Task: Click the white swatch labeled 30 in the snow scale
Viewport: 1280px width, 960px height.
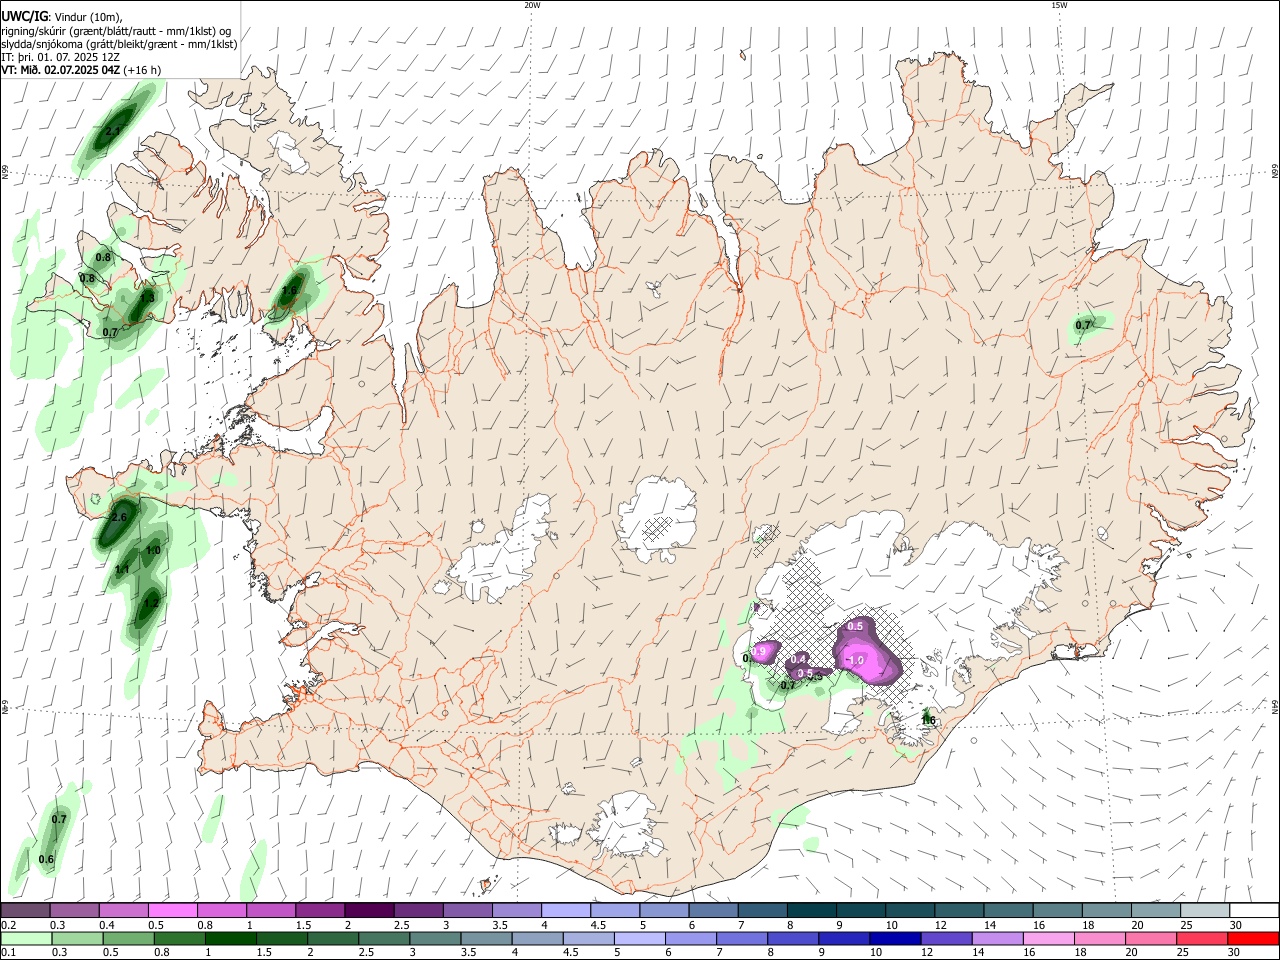Action: (x=1254, y=910)
